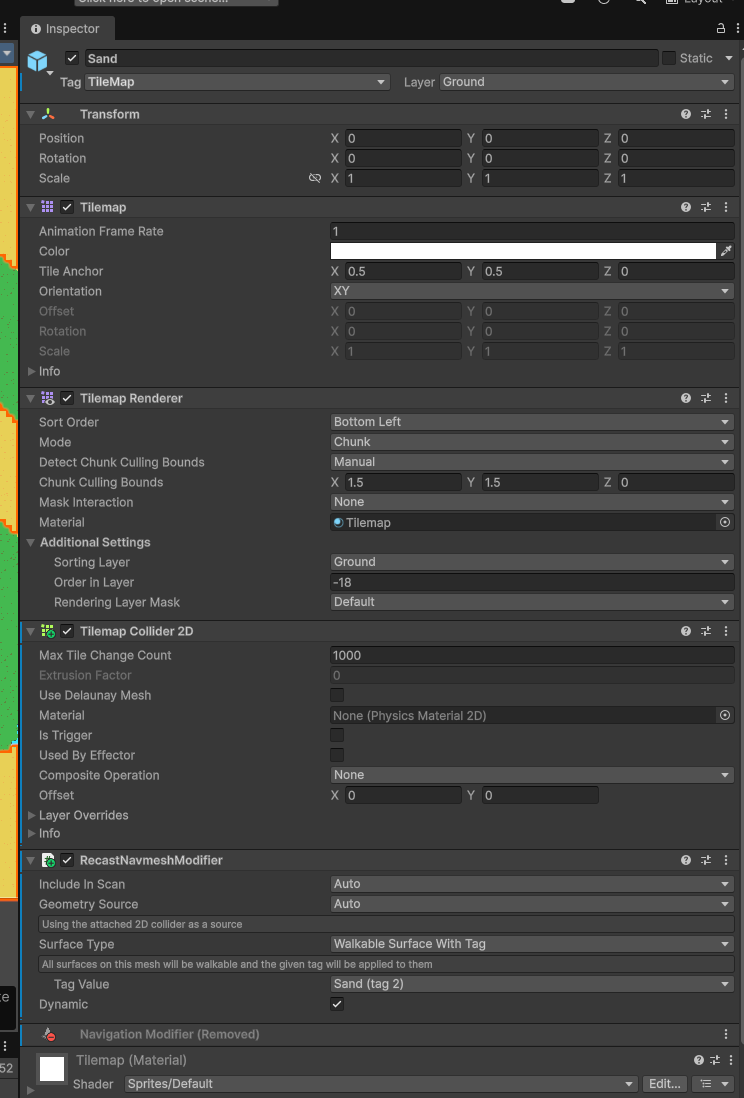The image size is (744, 1098).
Task: Enable Is Trigger checkbox
Action: [337, 736]
